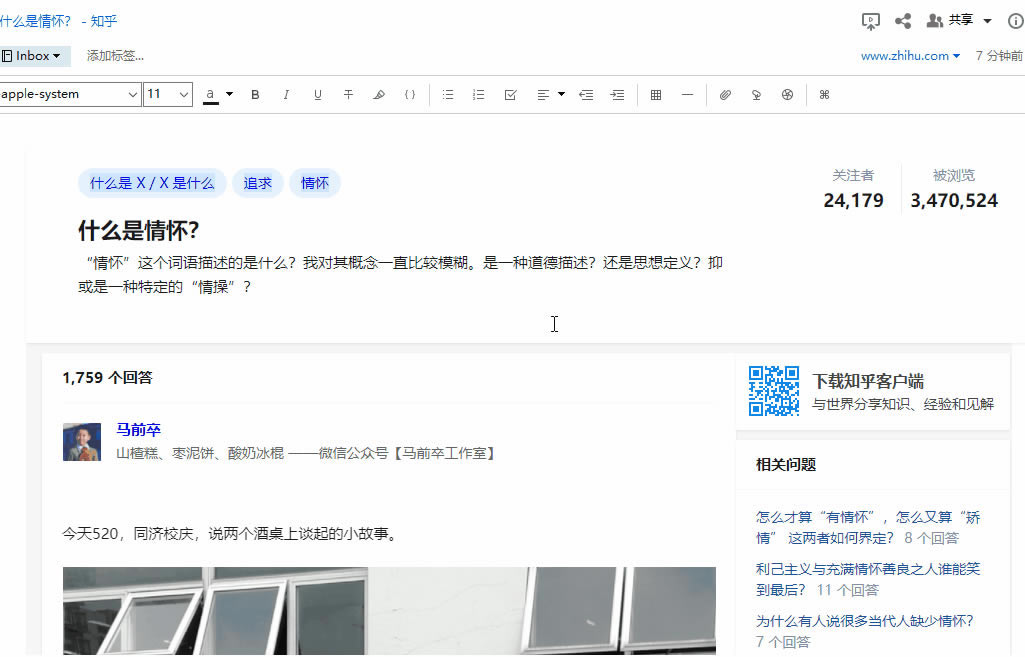The image size is (1025, 657).
Task: Click the 被浏览 3,470,524 count
Action: [954, 190]
